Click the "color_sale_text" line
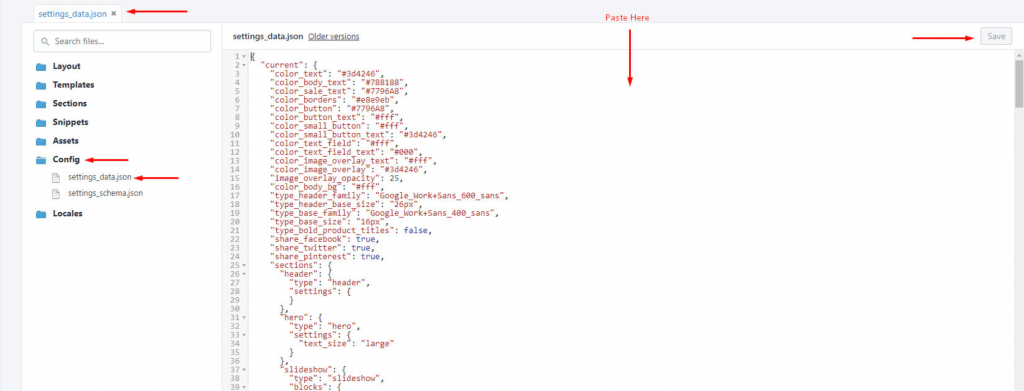This screenshot has height=391, width=1024. click(x=339, y=91)
